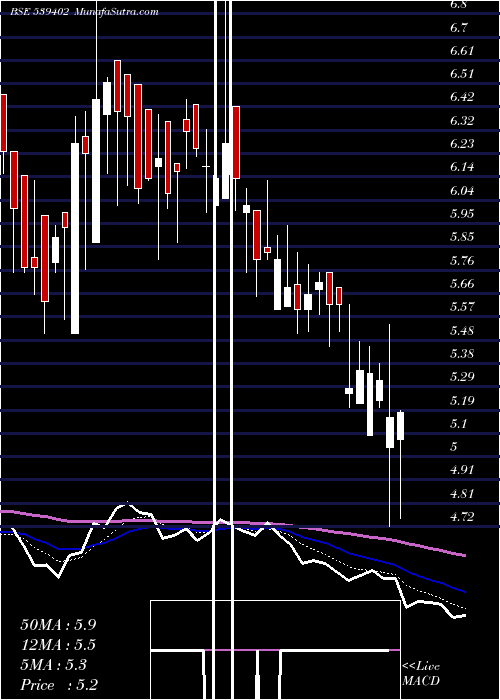Click the 5.85 price axis label

click(462, 237)
